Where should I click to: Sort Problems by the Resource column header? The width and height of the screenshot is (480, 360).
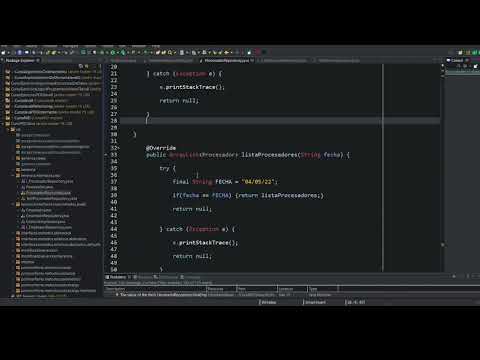point(222,289)
